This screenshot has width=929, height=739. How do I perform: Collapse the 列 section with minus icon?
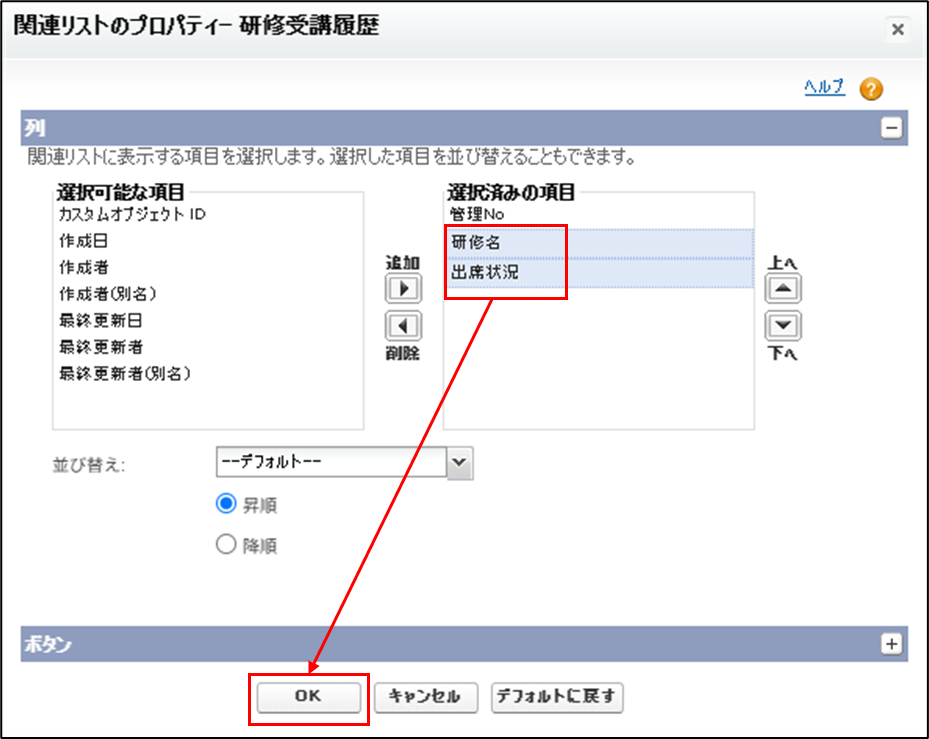[890, 128]
